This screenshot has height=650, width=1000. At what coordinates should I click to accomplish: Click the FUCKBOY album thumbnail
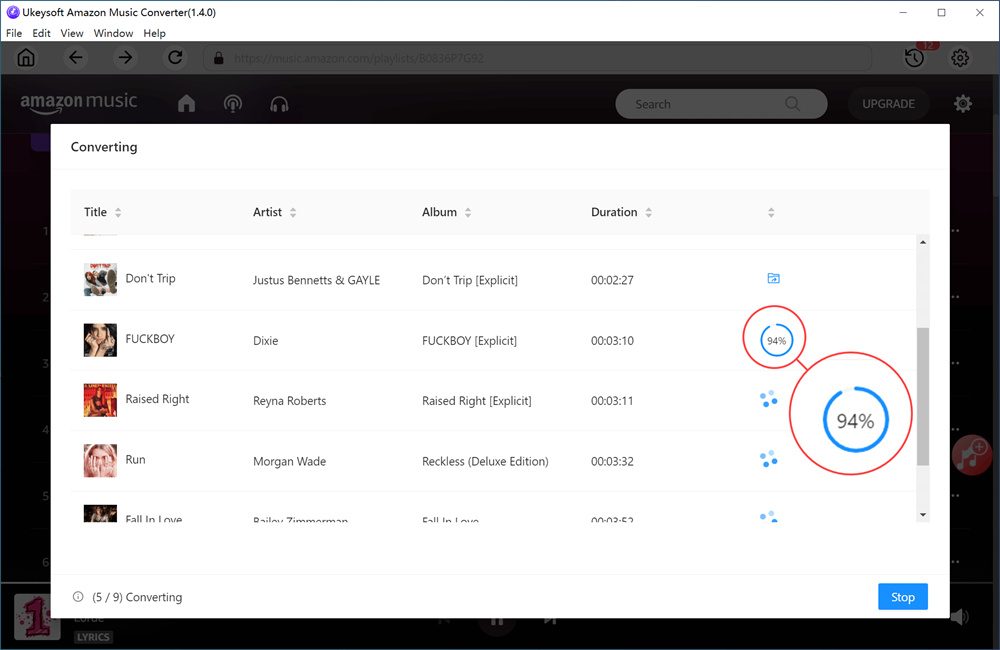(100, 340)
